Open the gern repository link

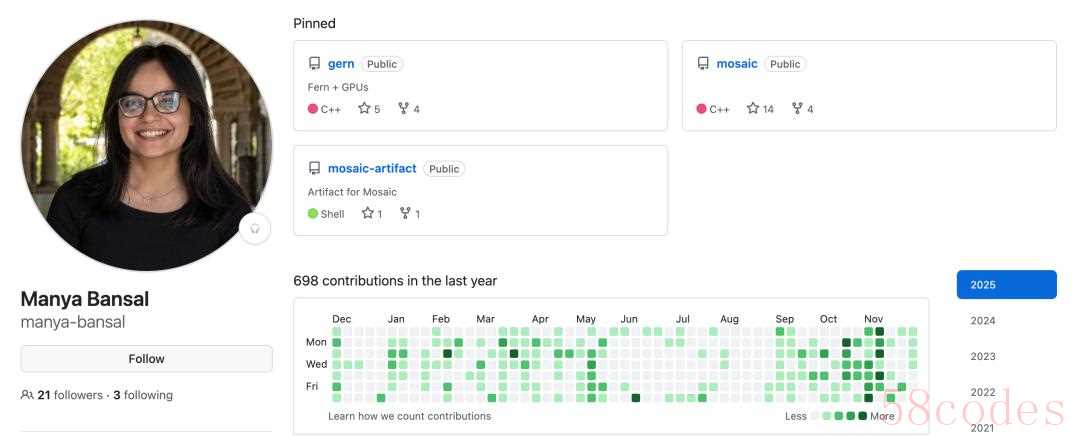point(341,64)
